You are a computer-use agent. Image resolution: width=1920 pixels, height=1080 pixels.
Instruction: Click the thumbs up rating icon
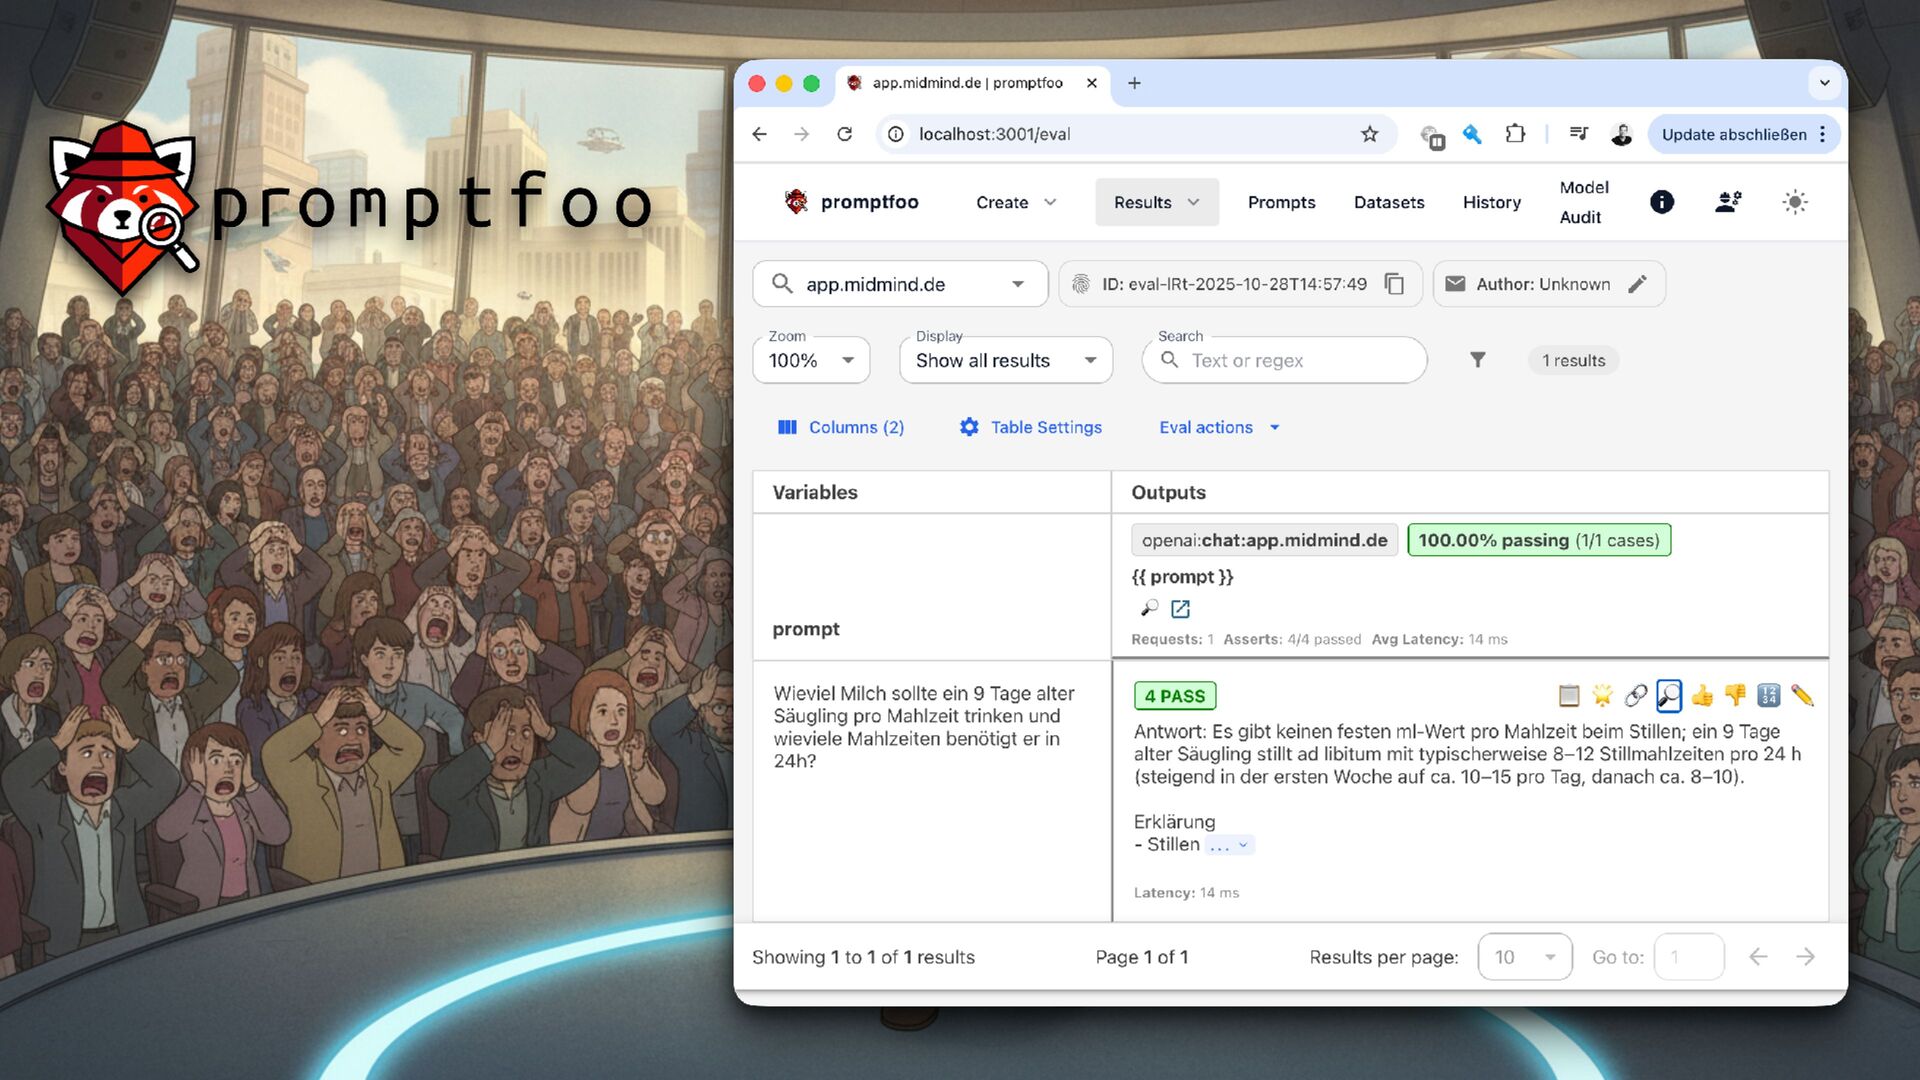(1702, 695)
